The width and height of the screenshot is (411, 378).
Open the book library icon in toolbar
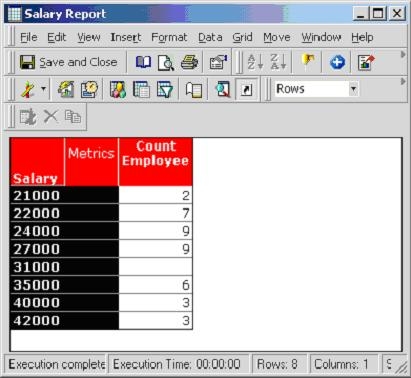[x=143, y=62]
